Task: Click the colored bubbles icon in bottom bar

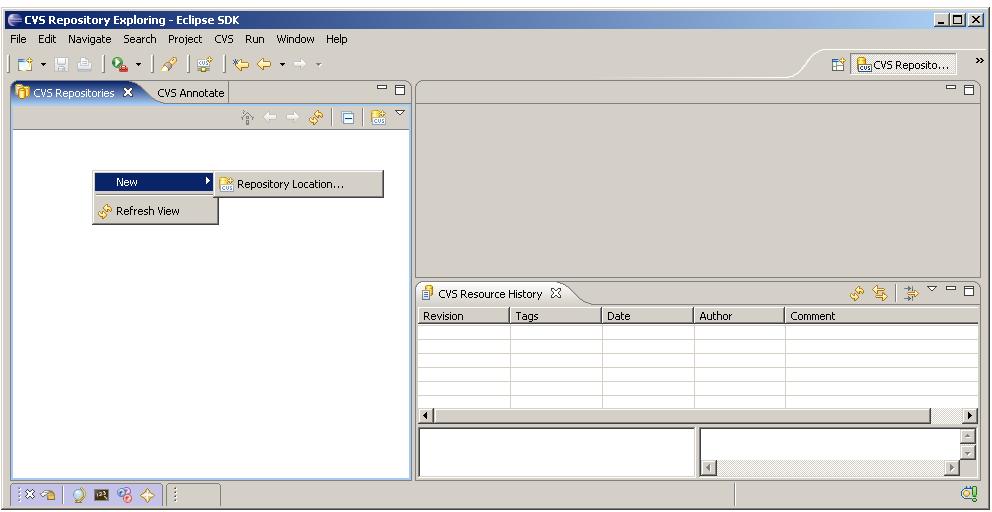Action: pos(124,495)
